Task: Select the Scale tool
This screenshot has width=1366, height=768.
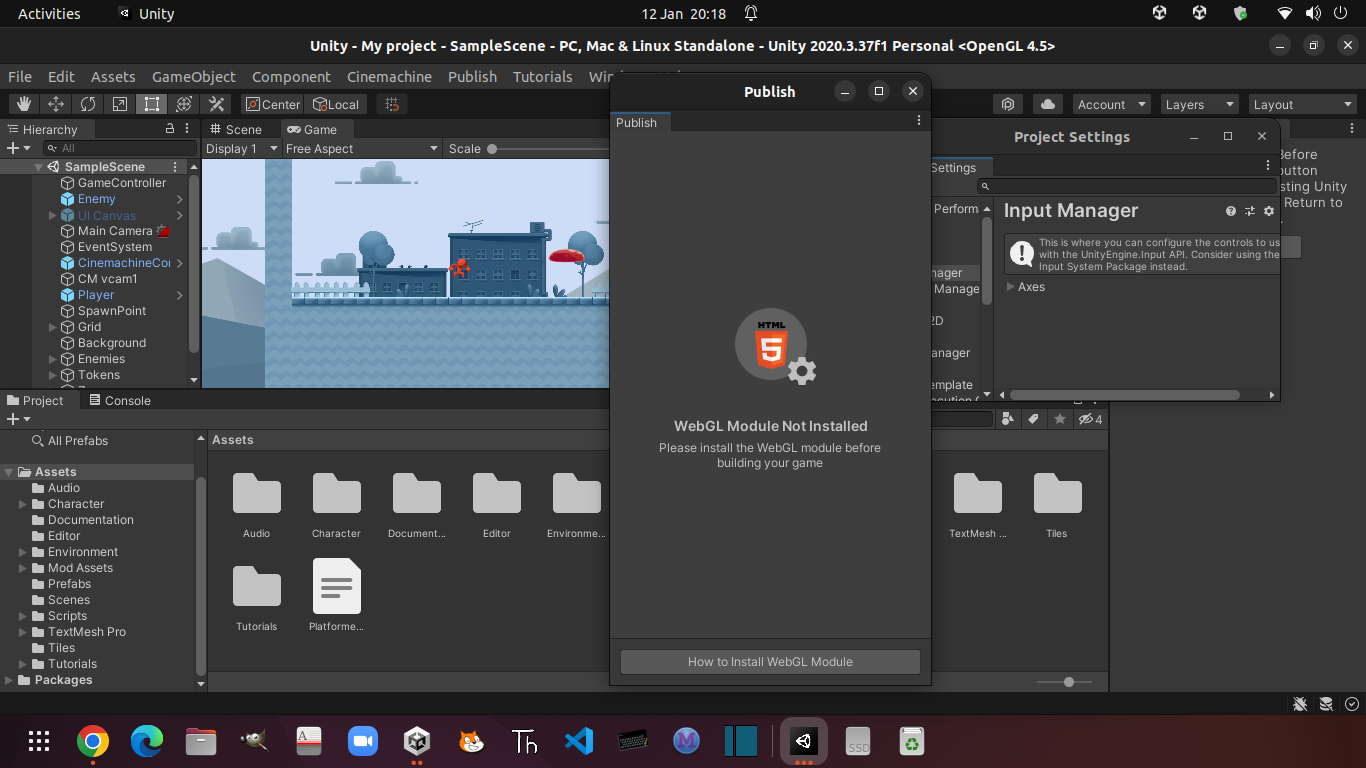Action: point(120,104)
